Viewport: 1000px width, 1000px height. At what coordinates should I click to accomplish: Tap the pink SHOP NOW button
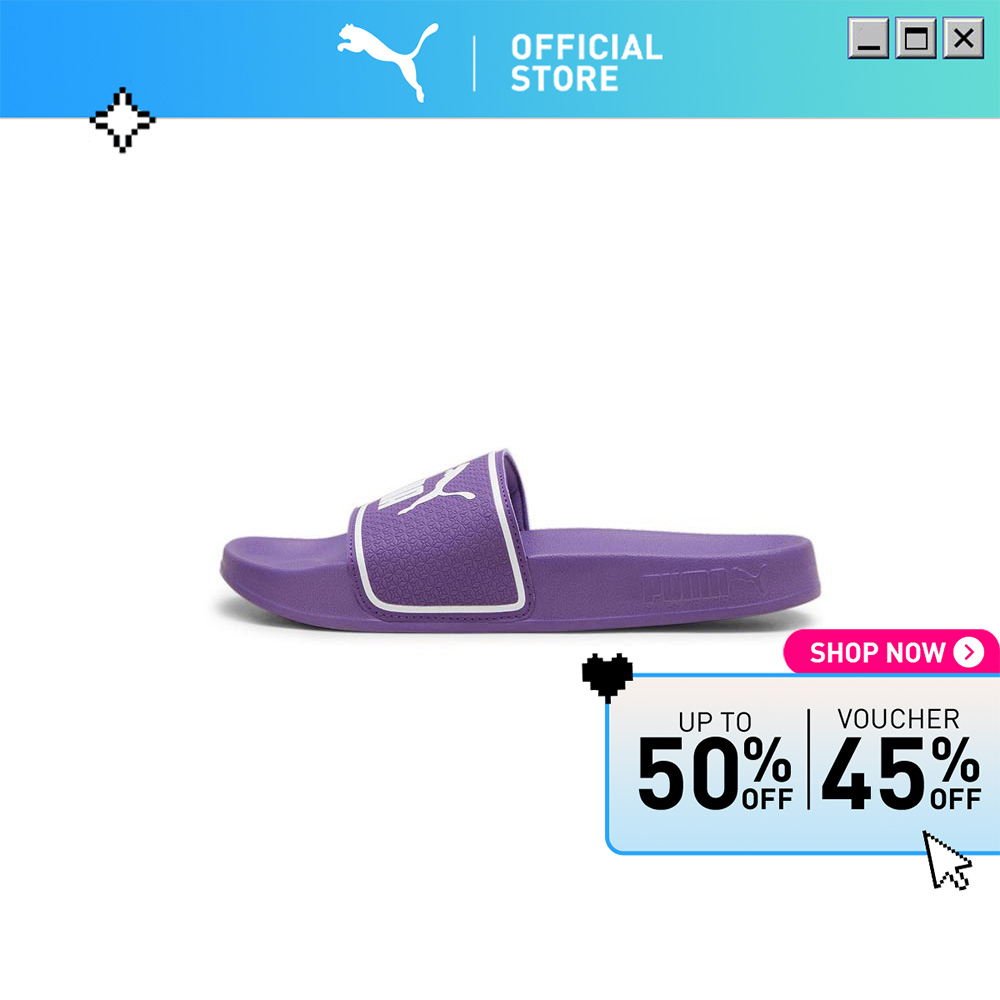click(891, 652)
